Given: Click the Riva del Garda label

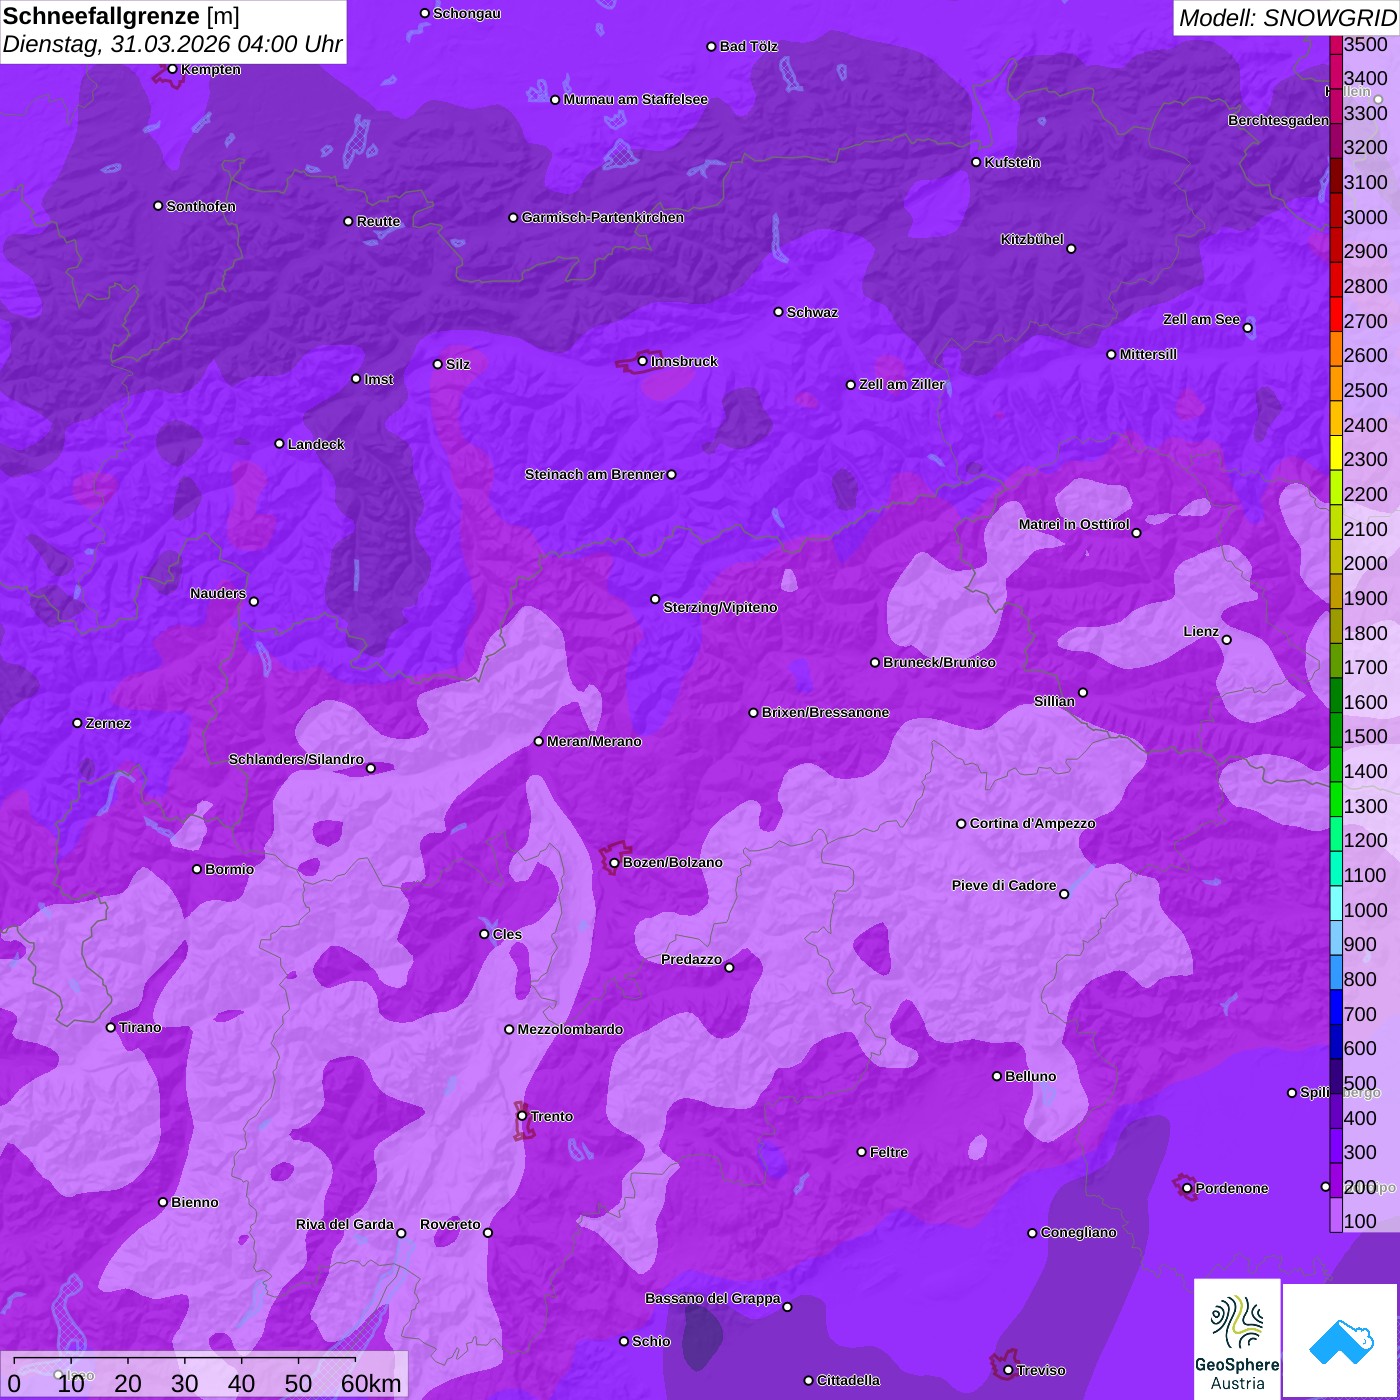Looking at the screenshot, I should point(345,1224).
